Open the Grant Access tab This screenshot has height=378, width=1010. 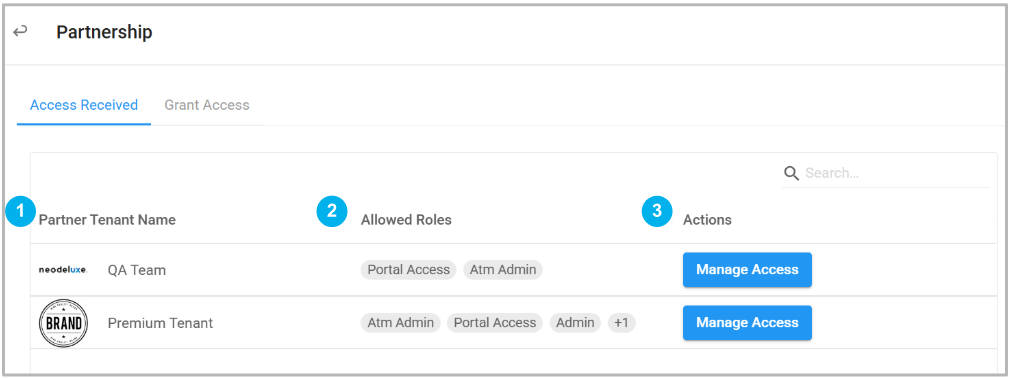click(x=207, y=105)
